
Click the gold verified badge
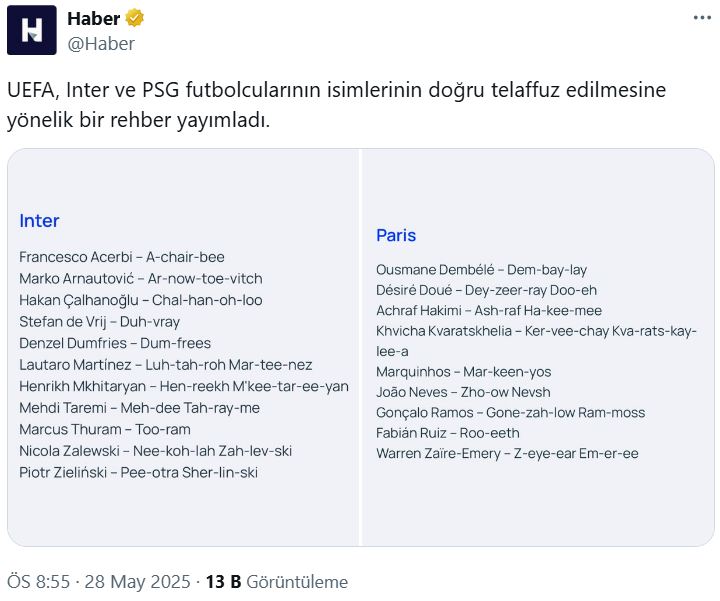[135, 18]
